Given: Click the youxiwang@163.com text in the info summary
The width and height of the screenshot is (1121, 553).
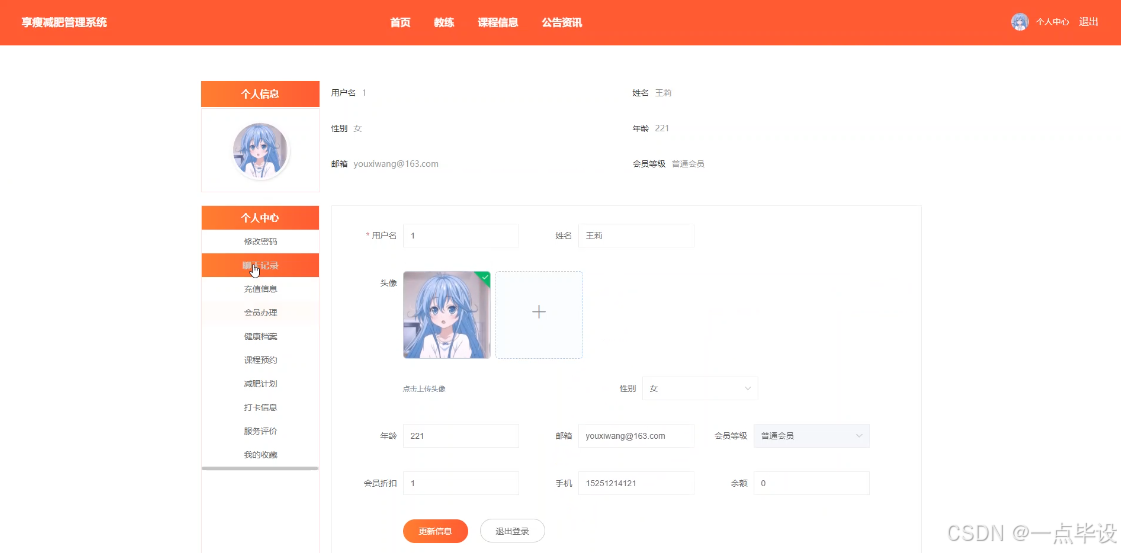Looking at the screenshot, I should click(396, 164).
